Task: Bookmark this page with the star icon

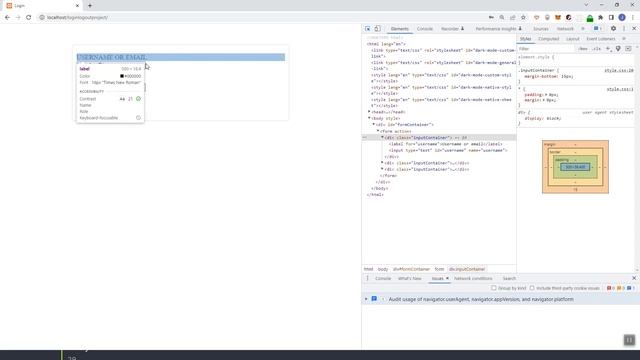Action: [523, 18]
